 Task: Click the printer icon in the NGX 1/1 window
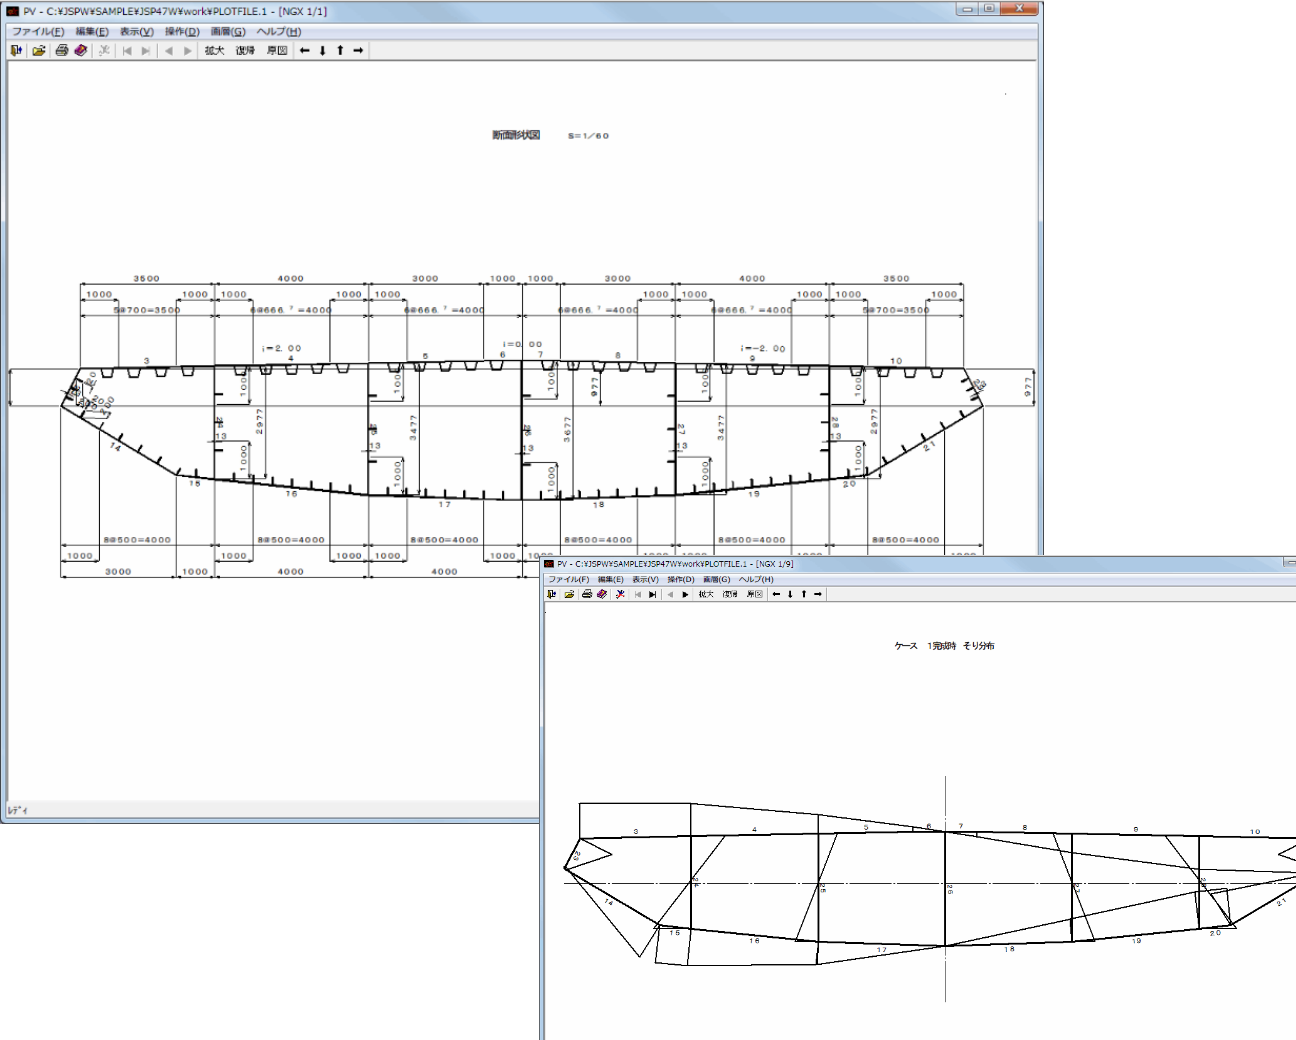coord(62,50)
